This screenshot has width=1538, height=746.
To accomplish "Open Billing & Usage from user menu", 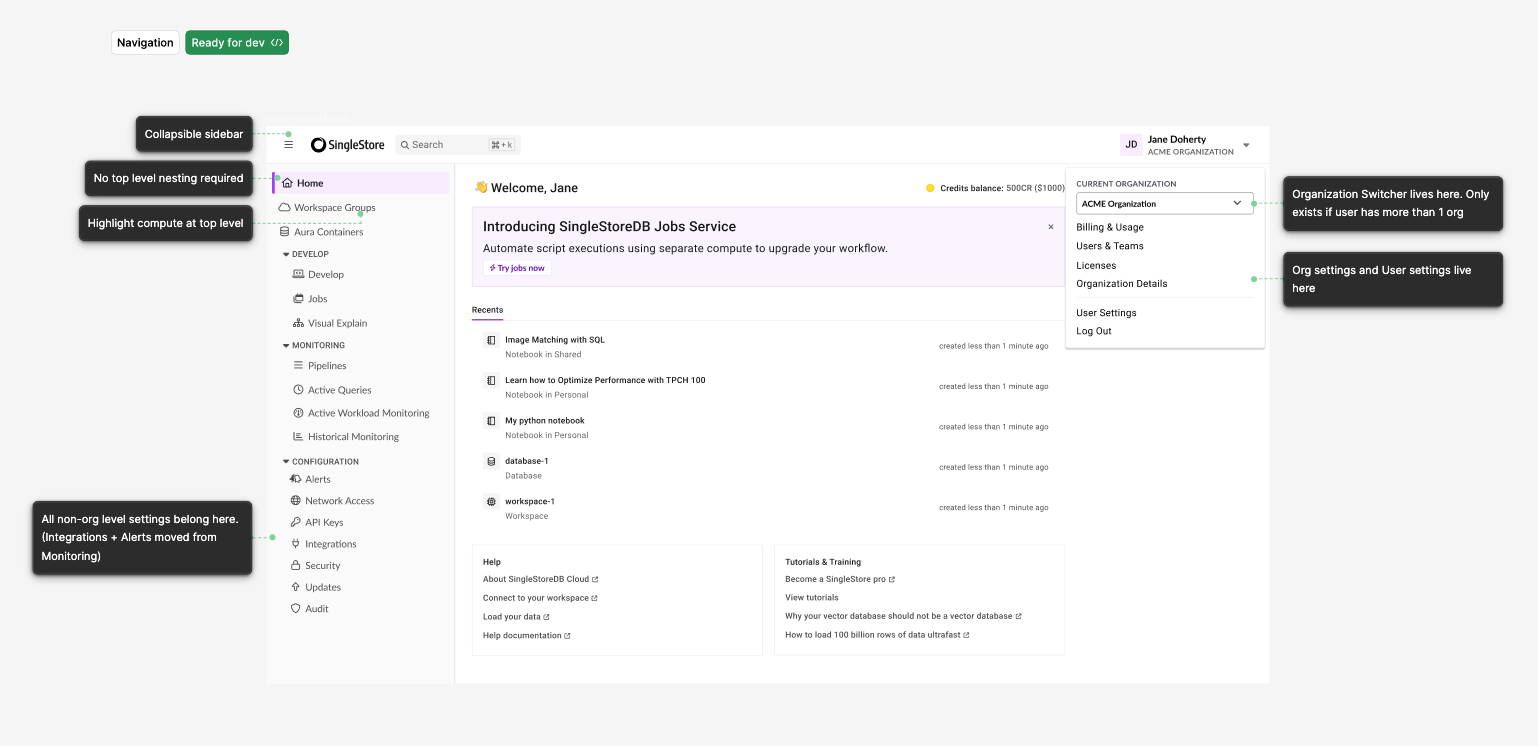I will point(1110,227).
